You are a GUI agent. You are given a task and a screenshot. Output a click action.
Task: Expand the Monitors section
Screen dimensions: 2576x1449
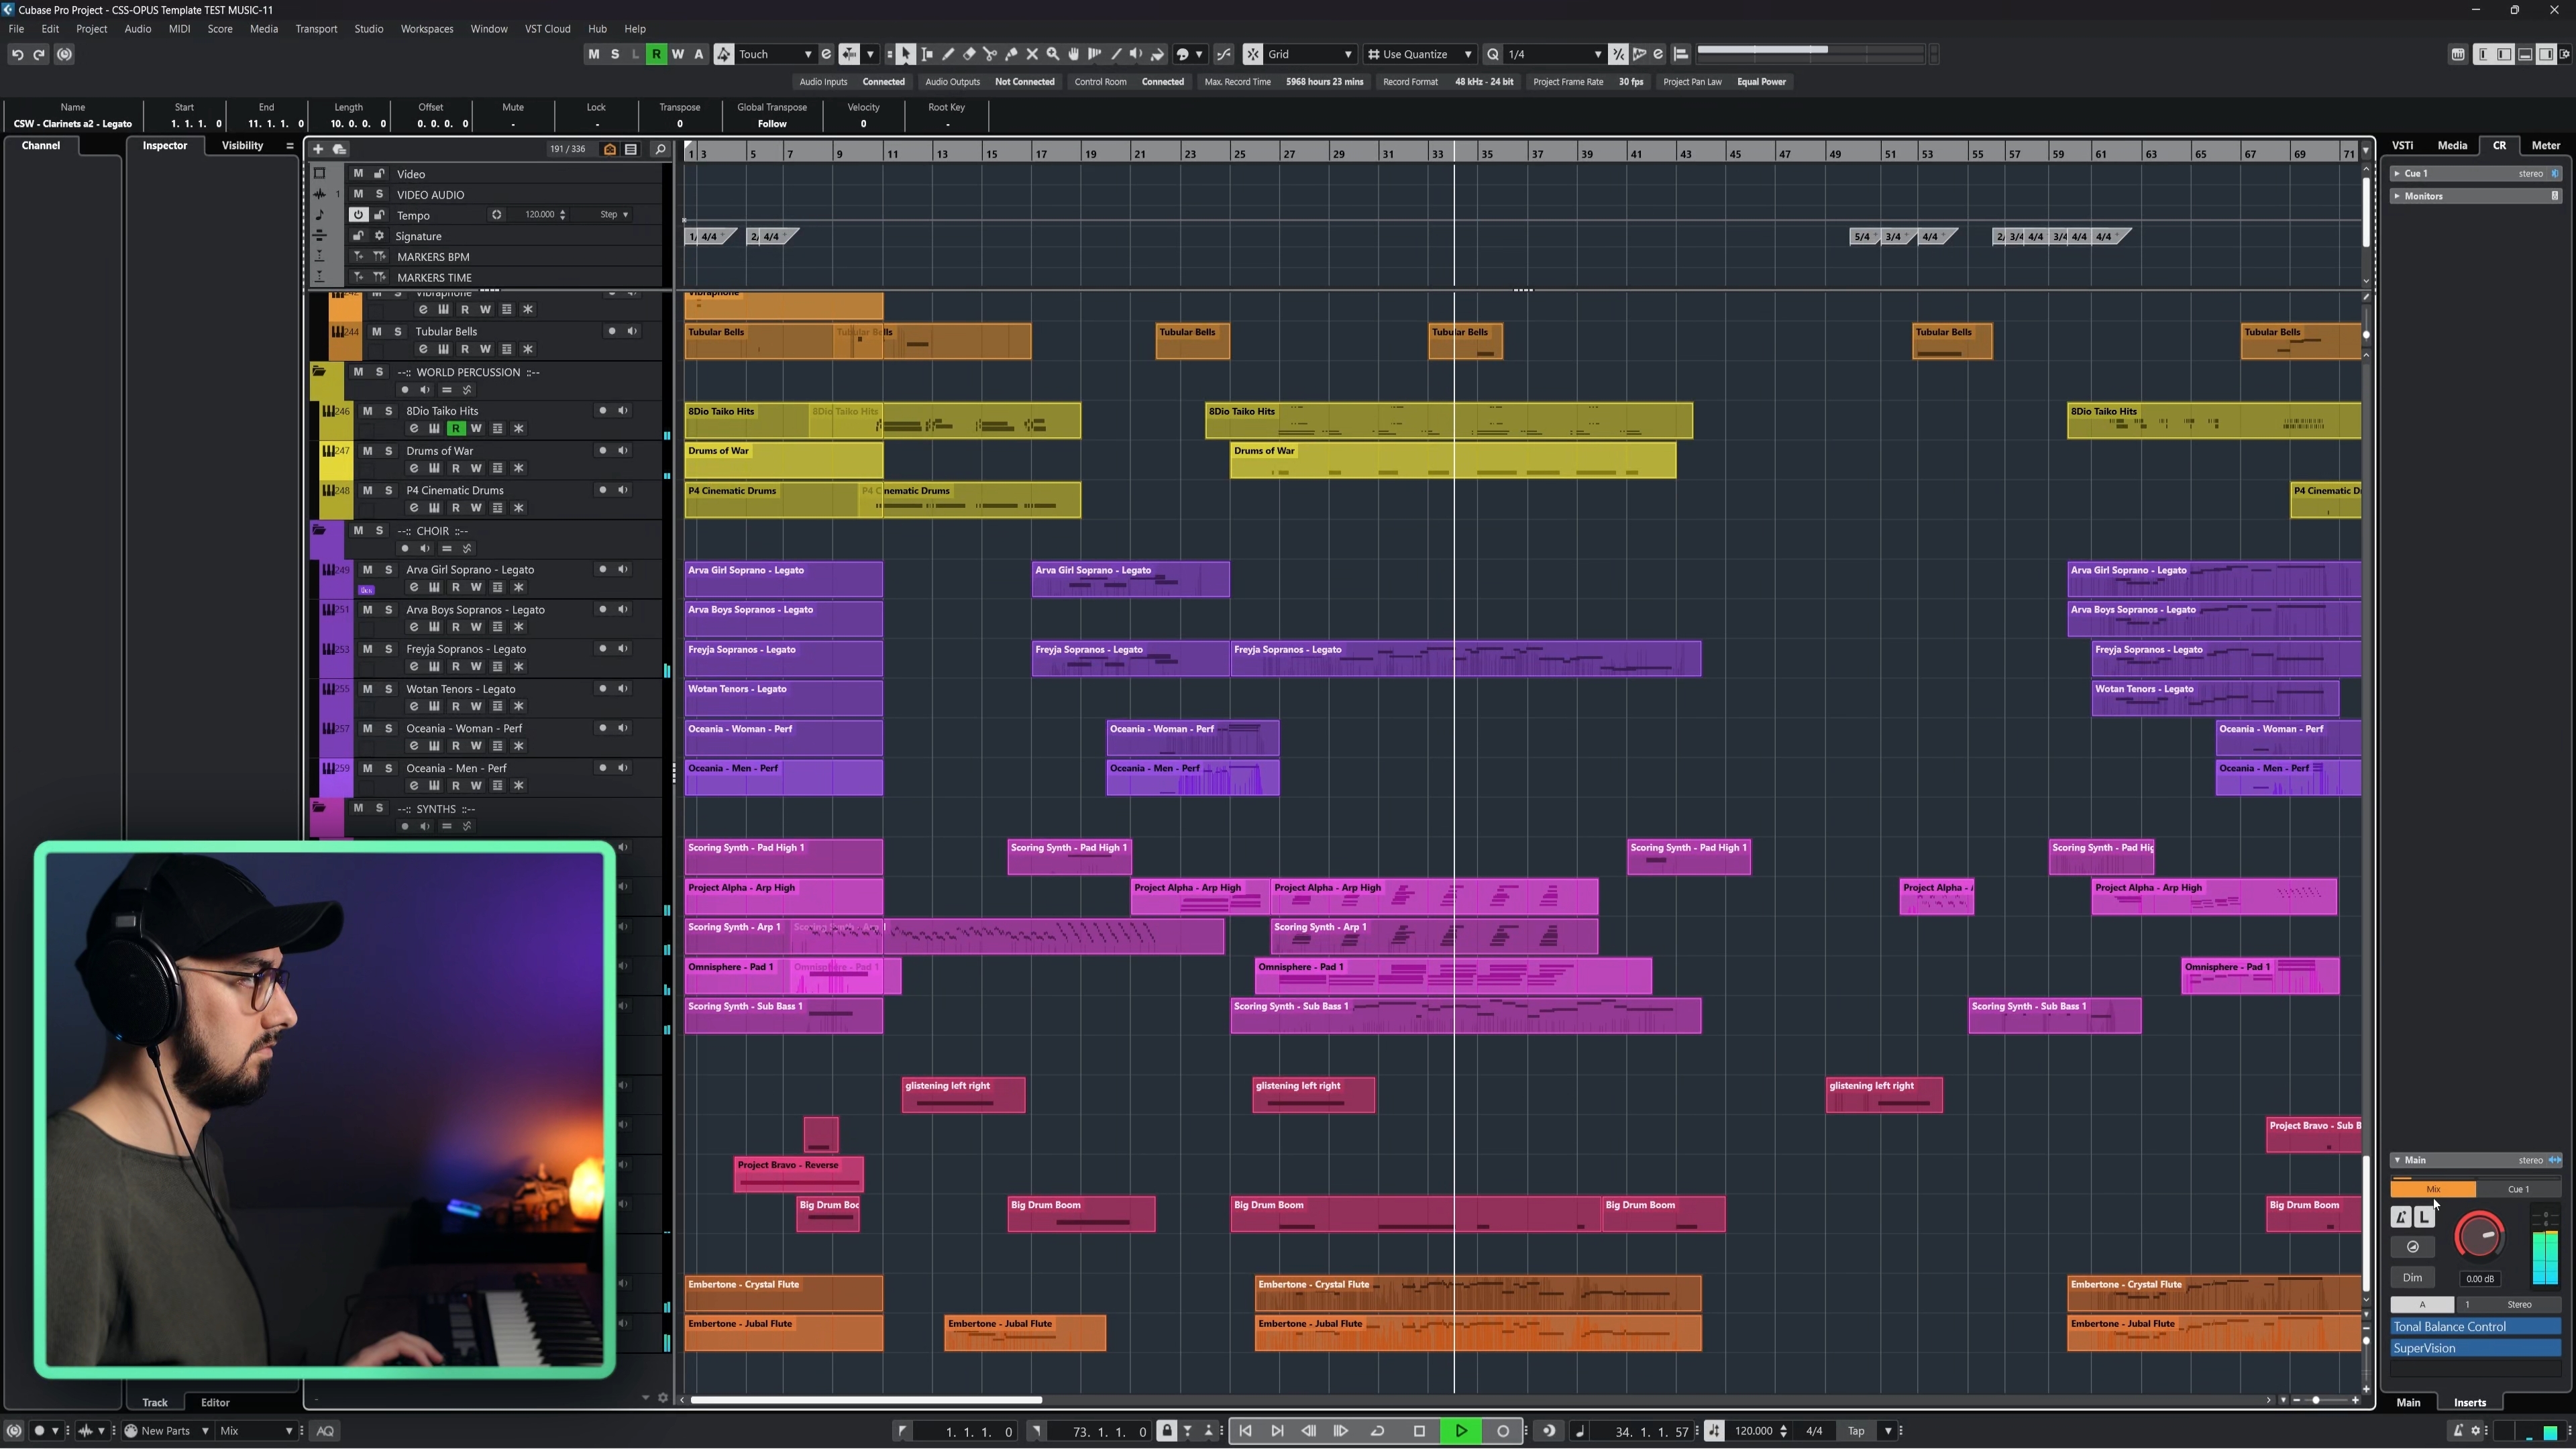[2398, 196]
